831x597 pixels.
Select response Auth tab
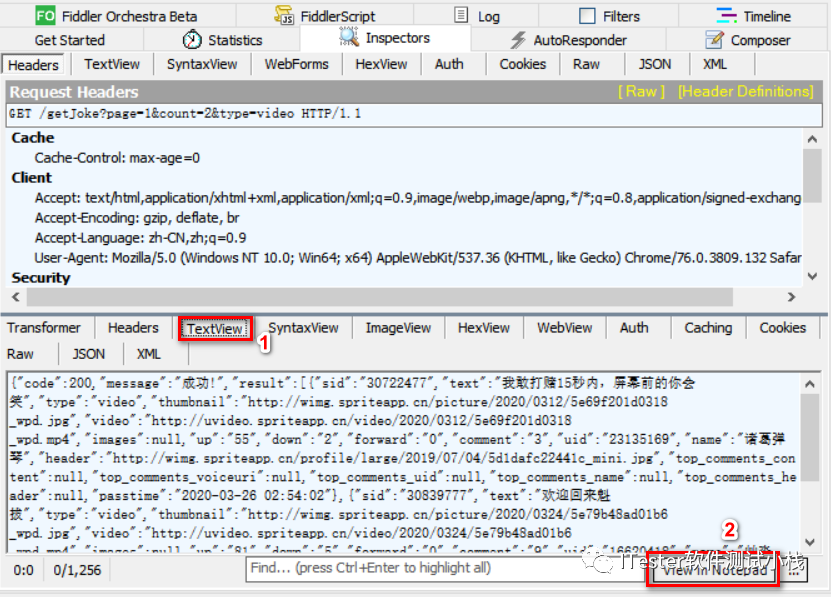tap(634, 328)
